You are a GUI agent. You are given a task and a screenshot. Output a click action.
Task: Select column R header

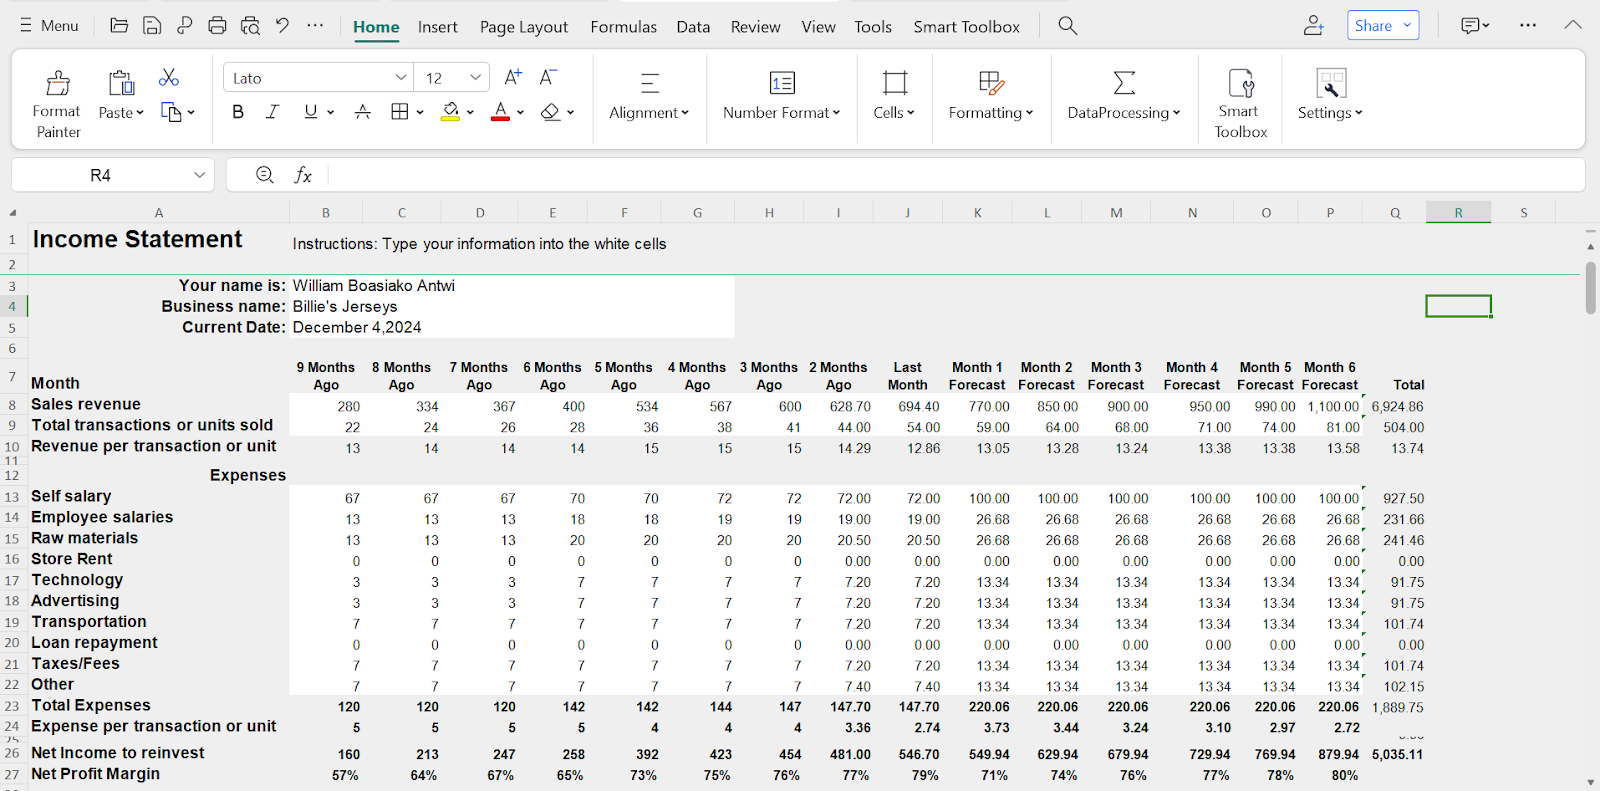pos(1458,212)
